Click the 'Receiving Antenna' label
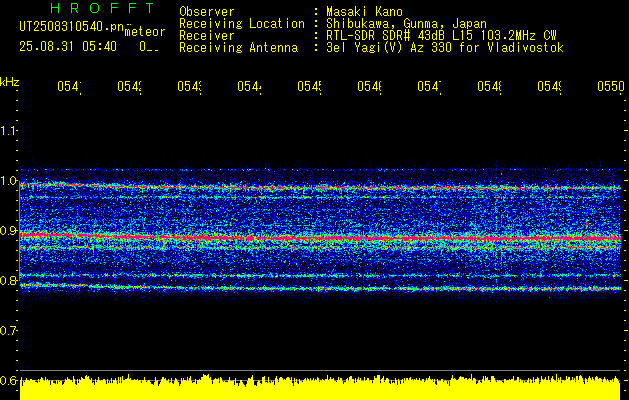Viewport: 629px width, 400px height. click(238, 48)
